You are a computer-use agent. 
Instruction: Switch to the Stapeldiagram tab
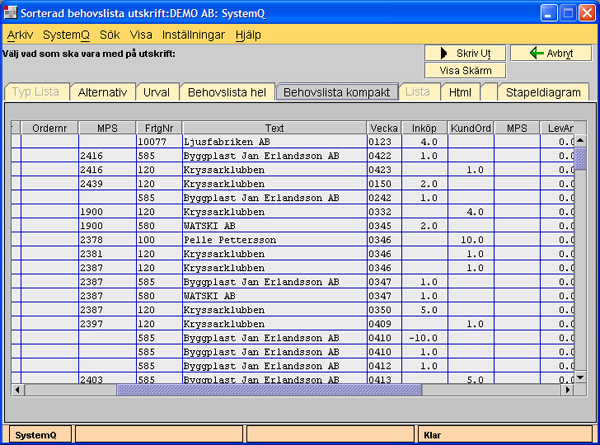pos(543,92)
